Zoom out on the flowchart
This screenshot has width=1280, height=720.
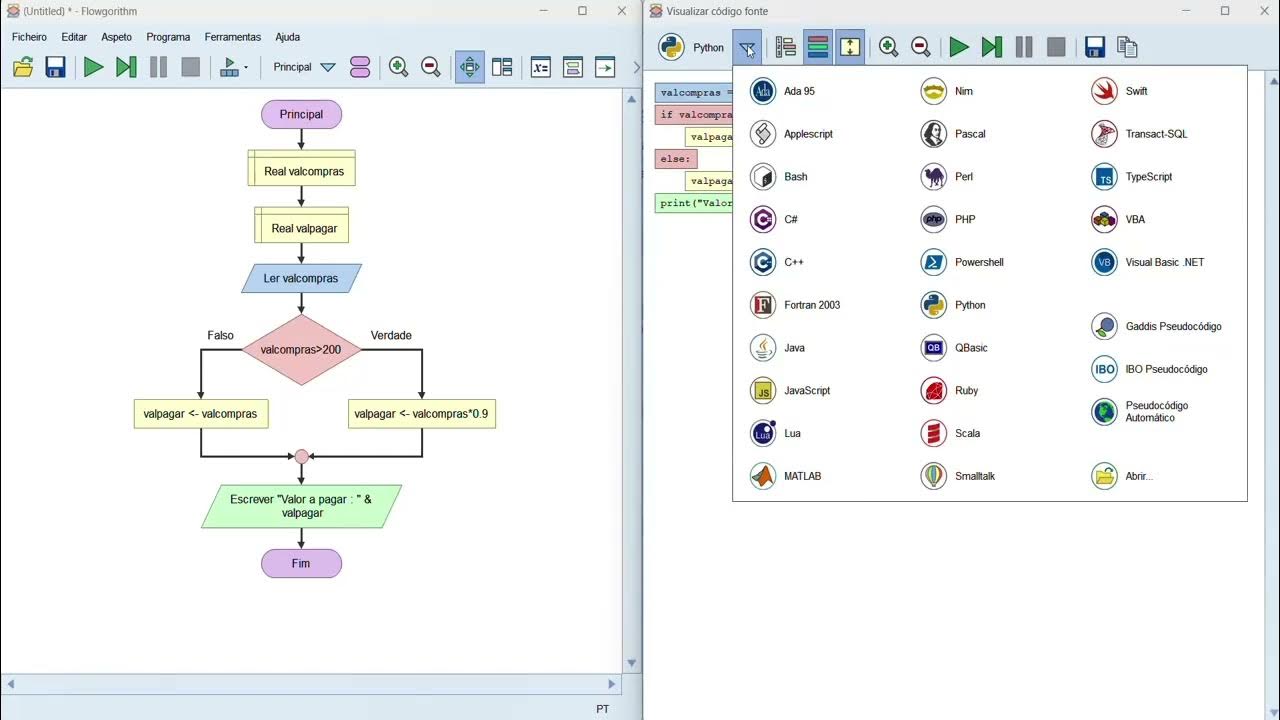click(x=431, y=67)
